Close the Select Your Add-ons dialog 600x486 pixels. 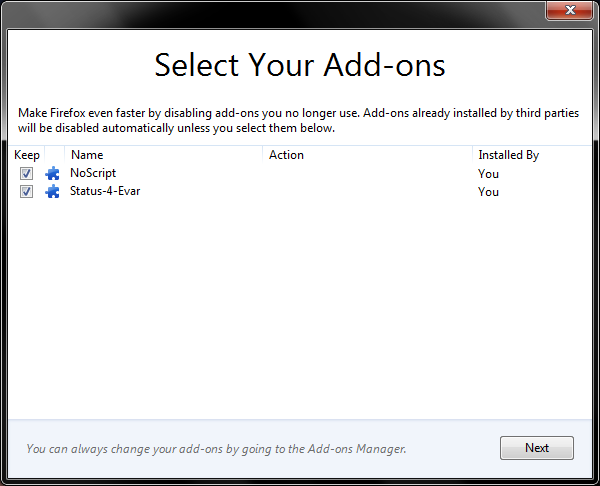(x=569, y=10)
